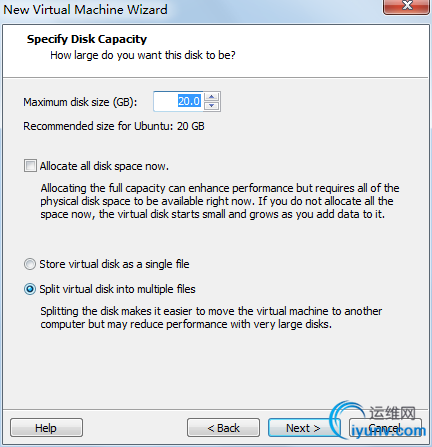The height and width of the screenshot is (447, 432).
Task: Click the Recommended size for Ubuntu text
Action: pyautogui.click(x=114, y=126)
